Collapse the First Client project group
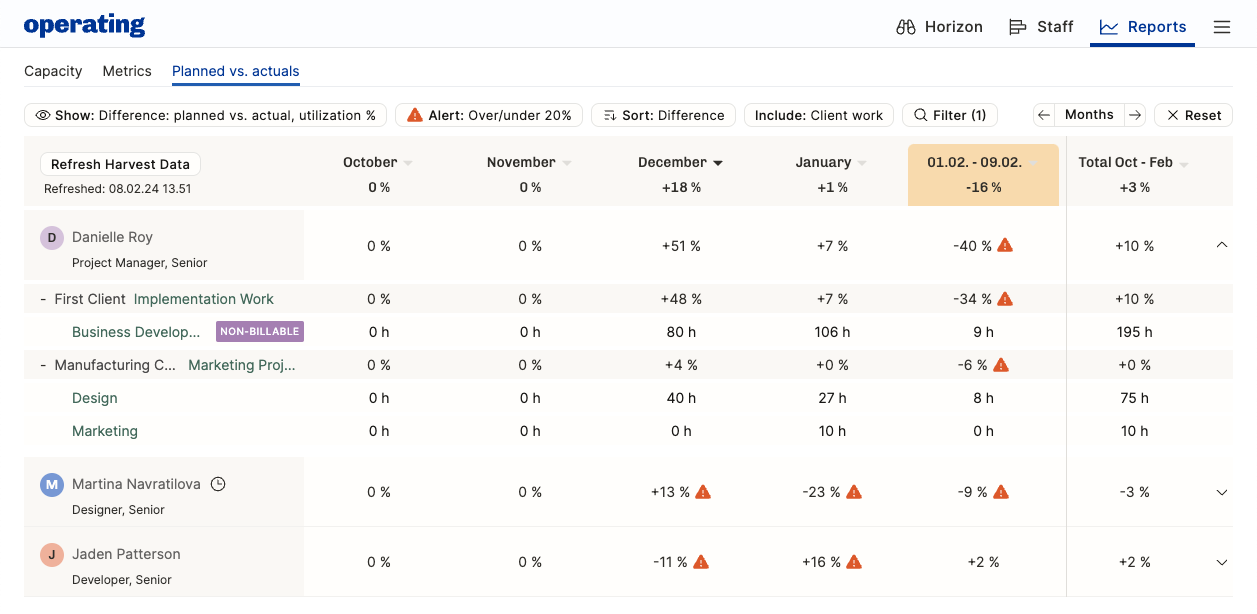This screenshot has width=1257, height=614. [43, 299]
